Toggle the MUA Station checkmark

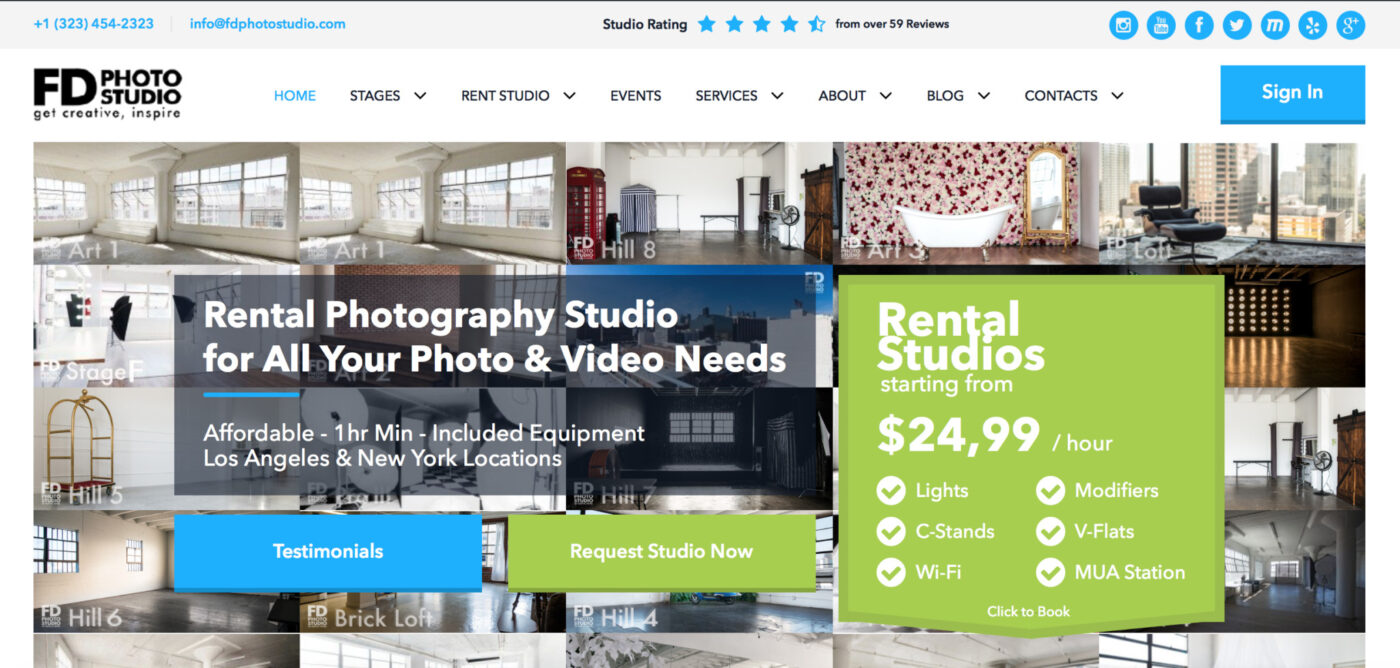click(1051, 573)
